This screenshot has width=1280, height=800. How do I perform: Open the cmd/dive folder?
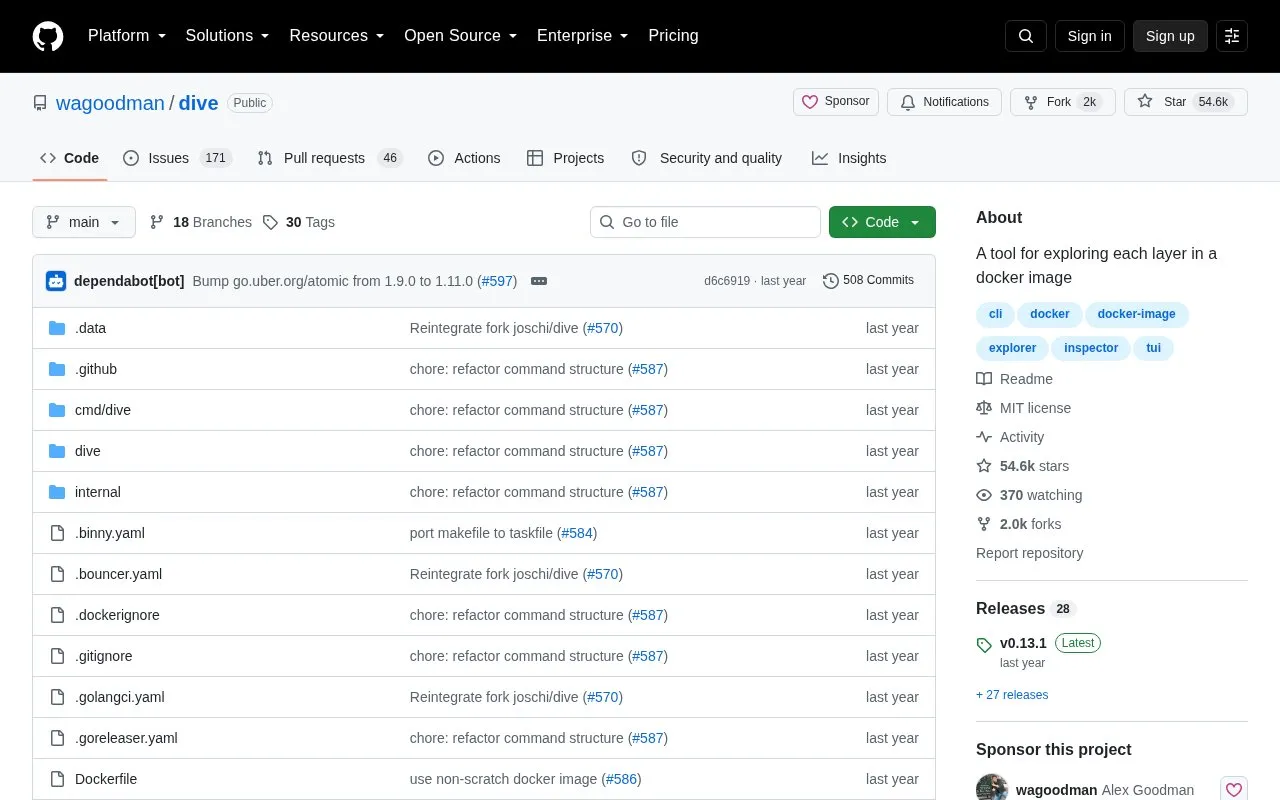click(x=103, y=410)
